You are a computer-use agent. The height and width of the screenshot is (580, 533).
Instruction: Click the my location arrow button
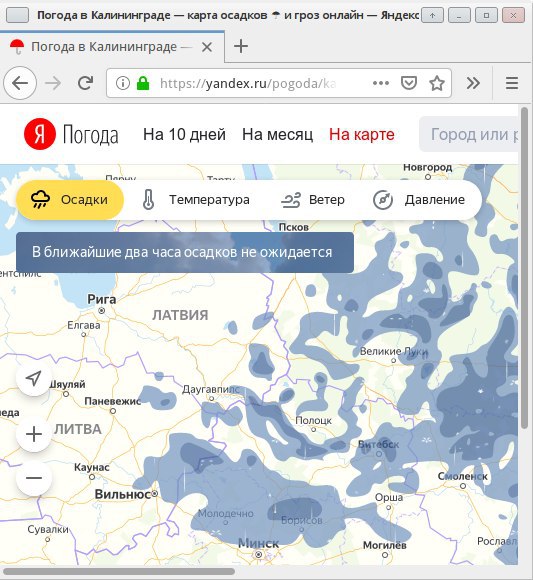pyautogui.click(x=34, y=378)
